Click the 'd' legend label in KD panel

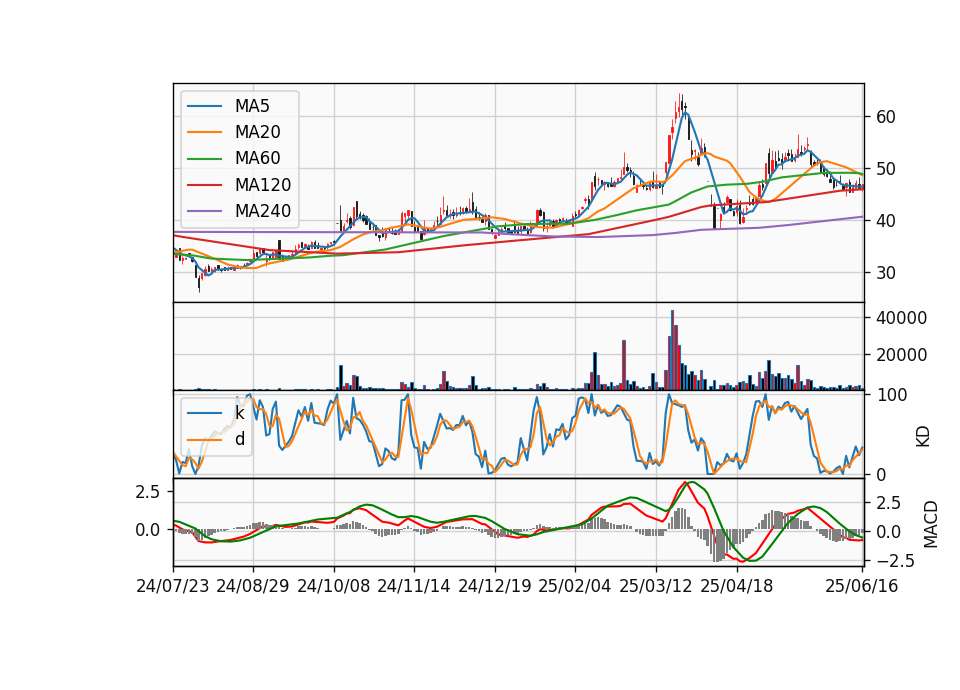pyautogui.click(x=239, y=438)
